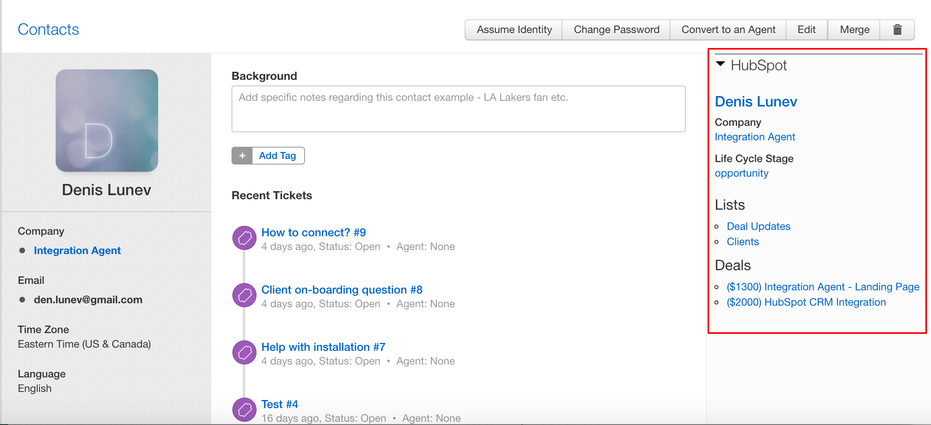Image resolution: width=931 pixels, height=425 pixels.
Task: Click the plus icon on Add Tag
Action: pos(242,156)
